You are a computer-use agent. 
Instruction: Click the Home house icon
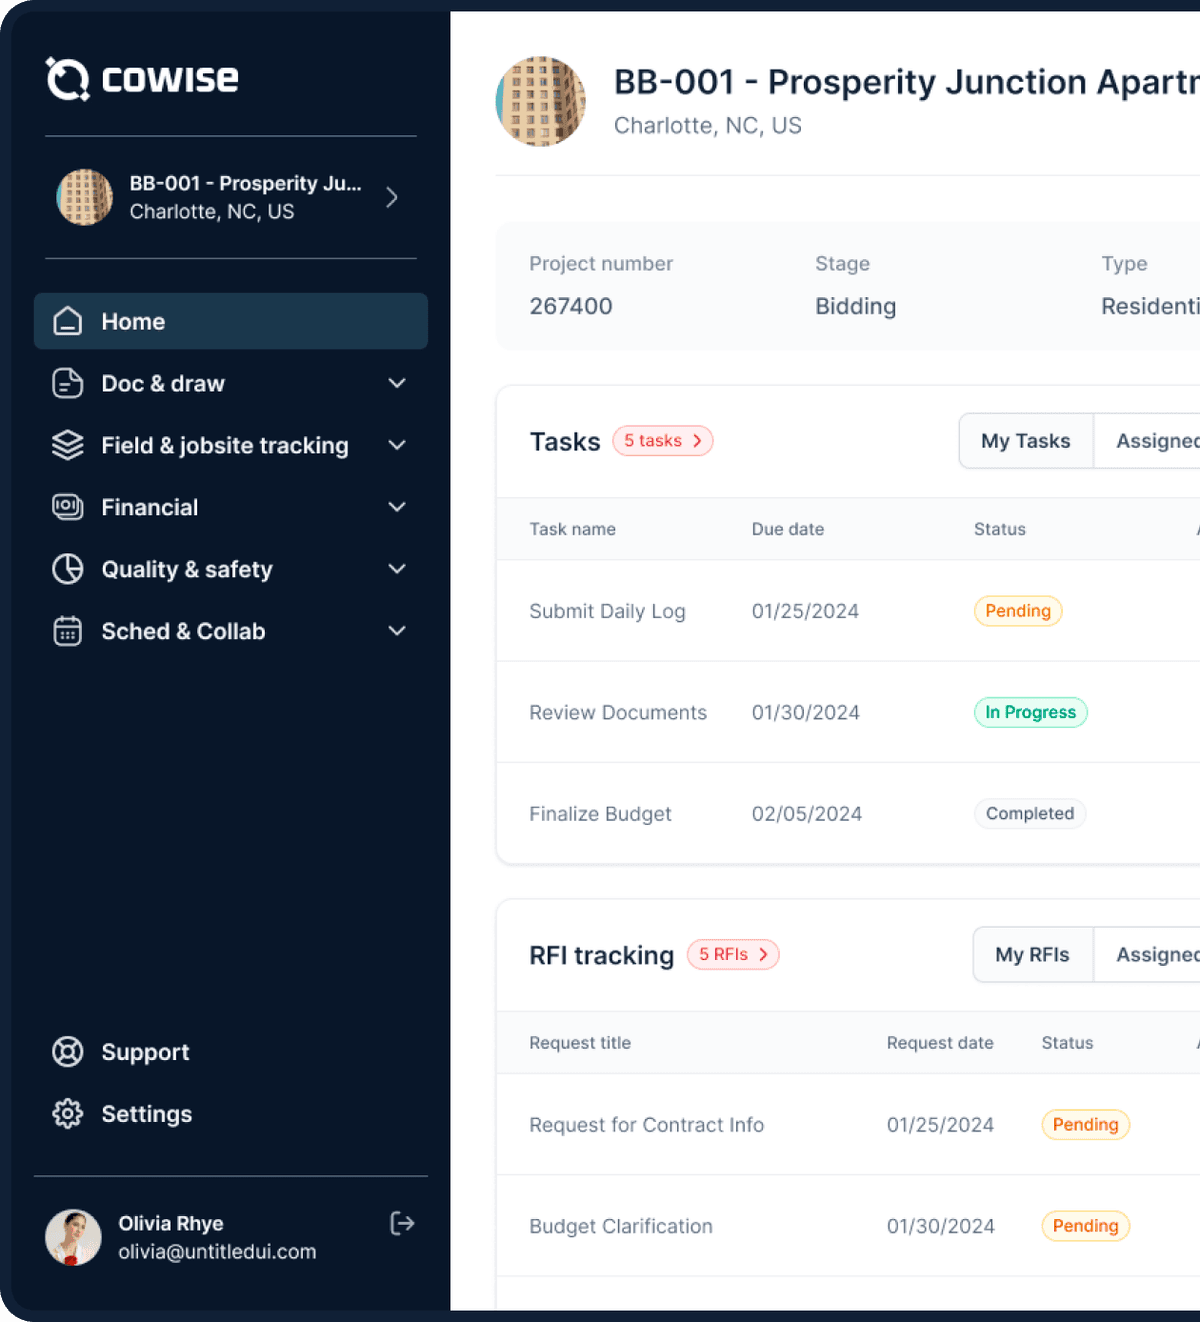(67, 321)
